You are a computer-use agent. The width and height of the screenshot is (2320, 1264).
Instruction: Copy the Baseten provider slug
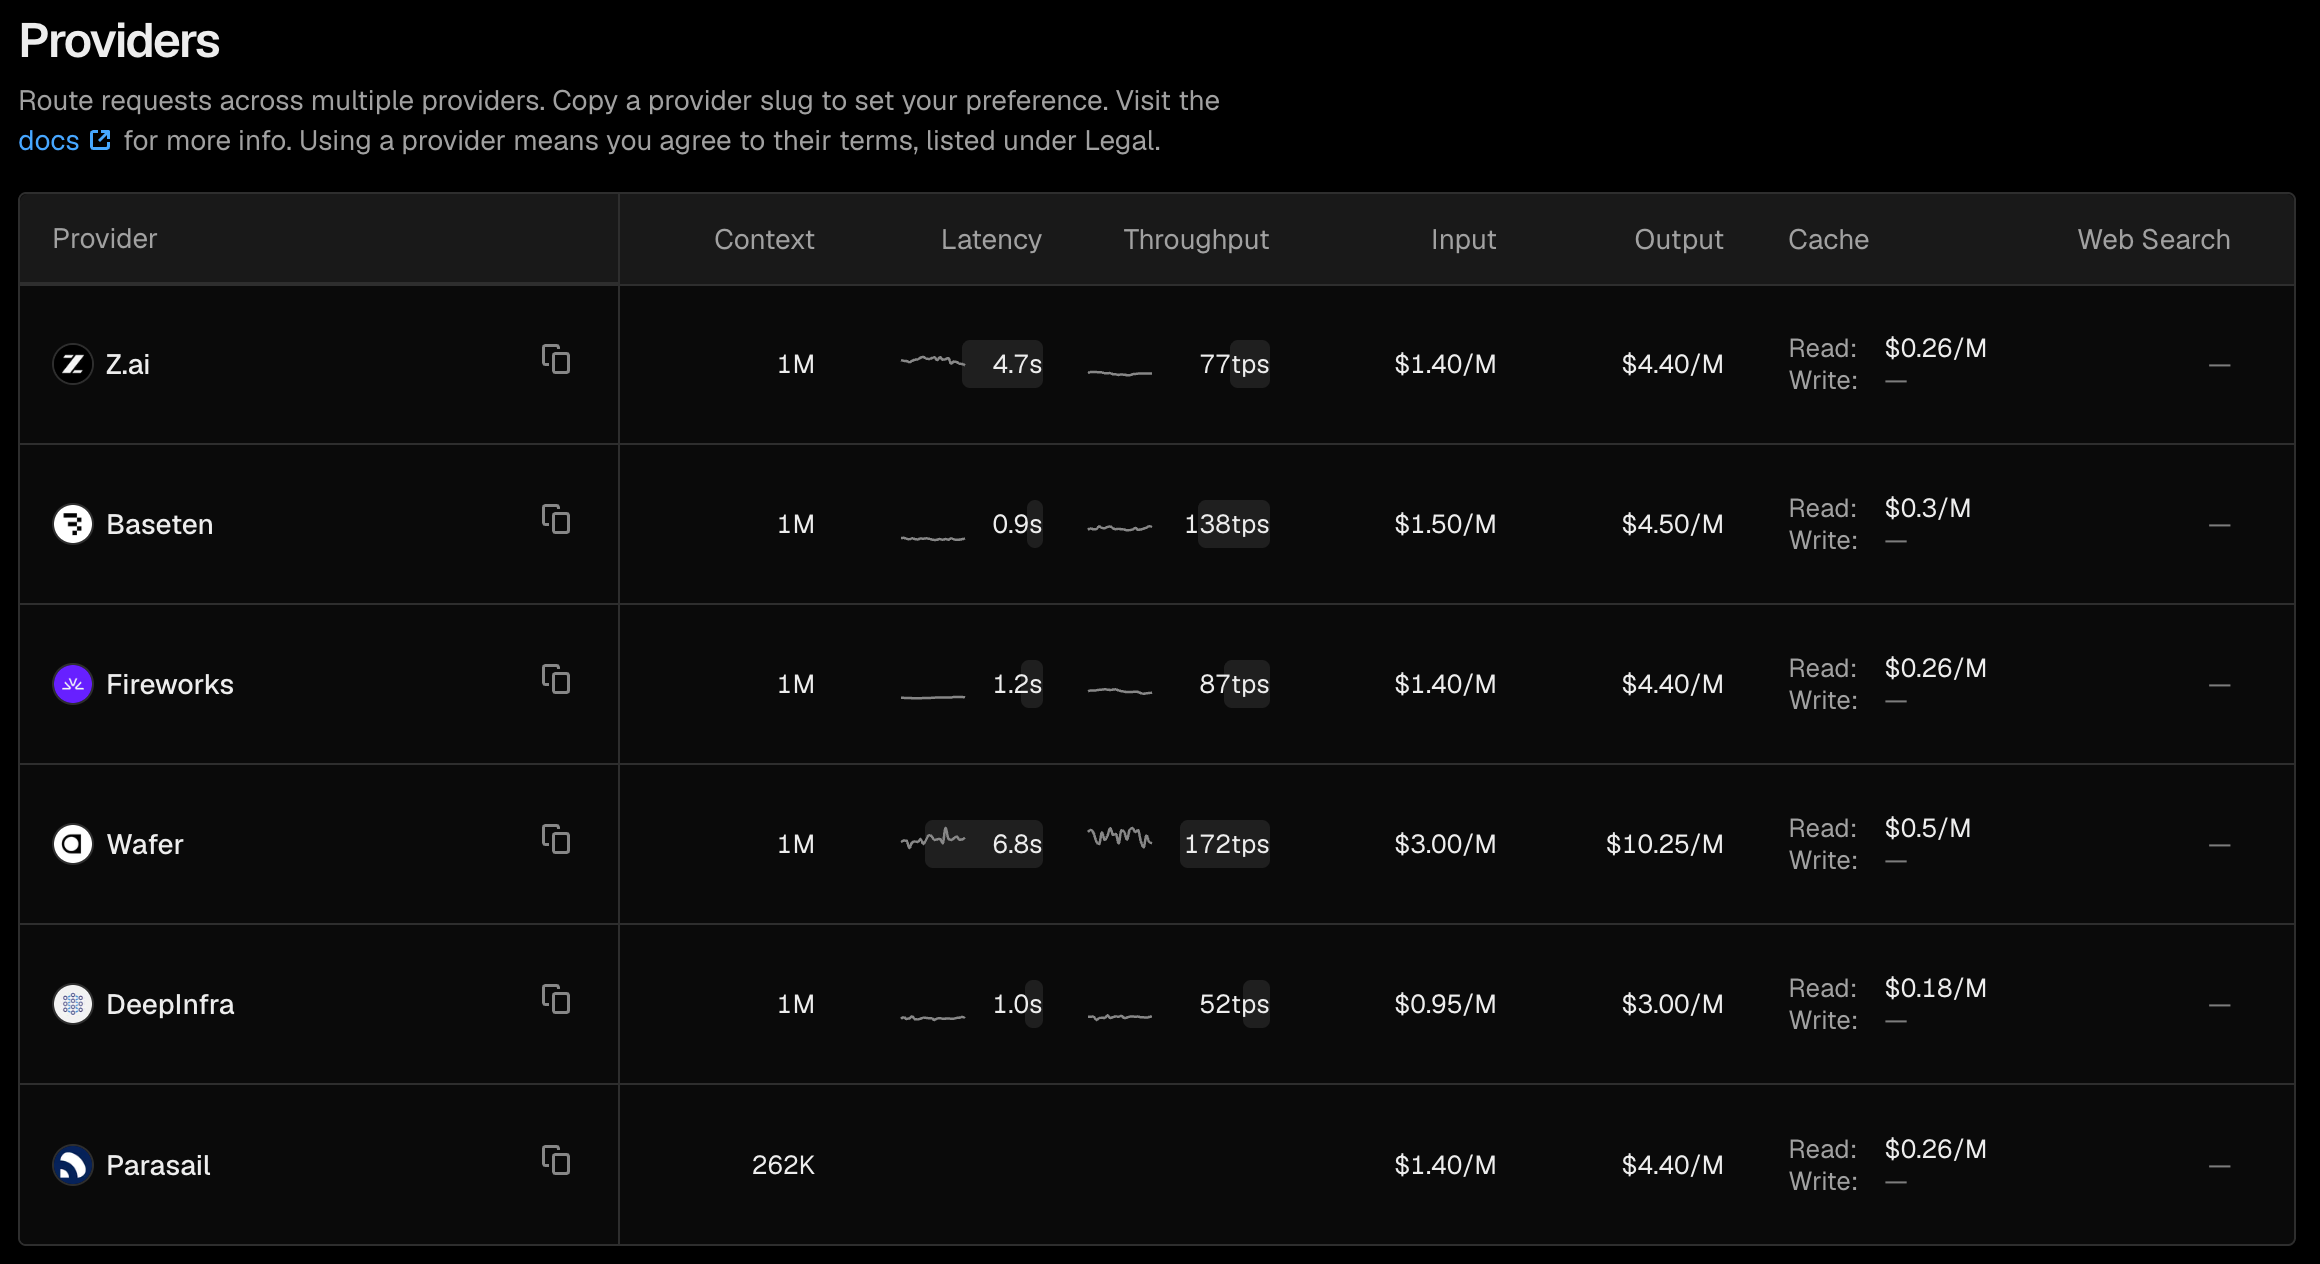click(556, 519)
